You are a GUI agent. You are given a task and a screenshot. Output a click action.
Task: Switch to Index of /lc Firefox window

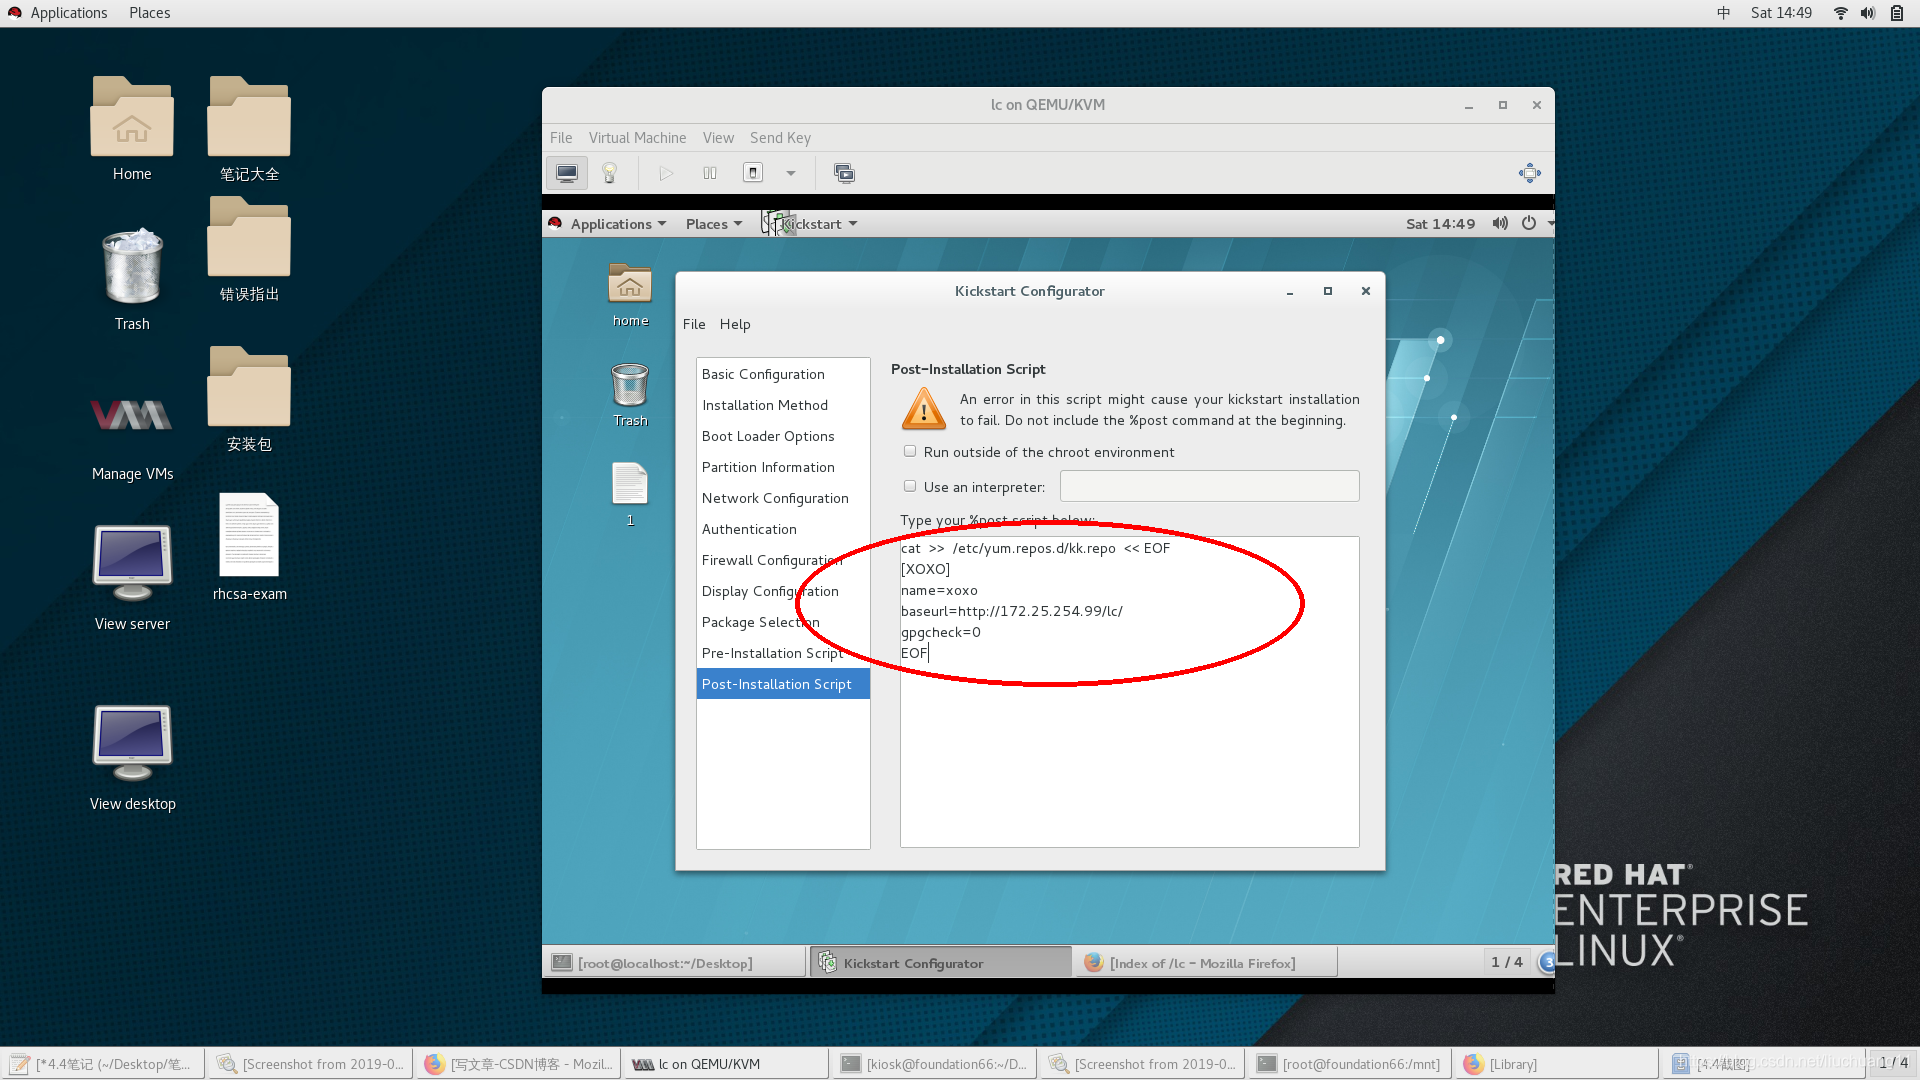[x=1201, y=963]
